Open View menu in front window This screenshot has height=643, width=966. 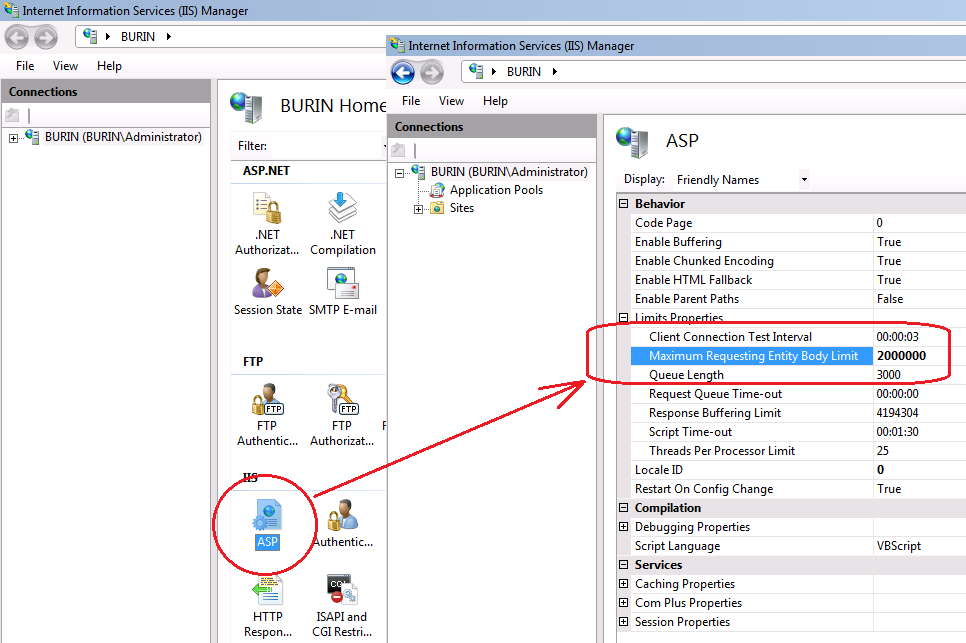click(x=451, y=101)
